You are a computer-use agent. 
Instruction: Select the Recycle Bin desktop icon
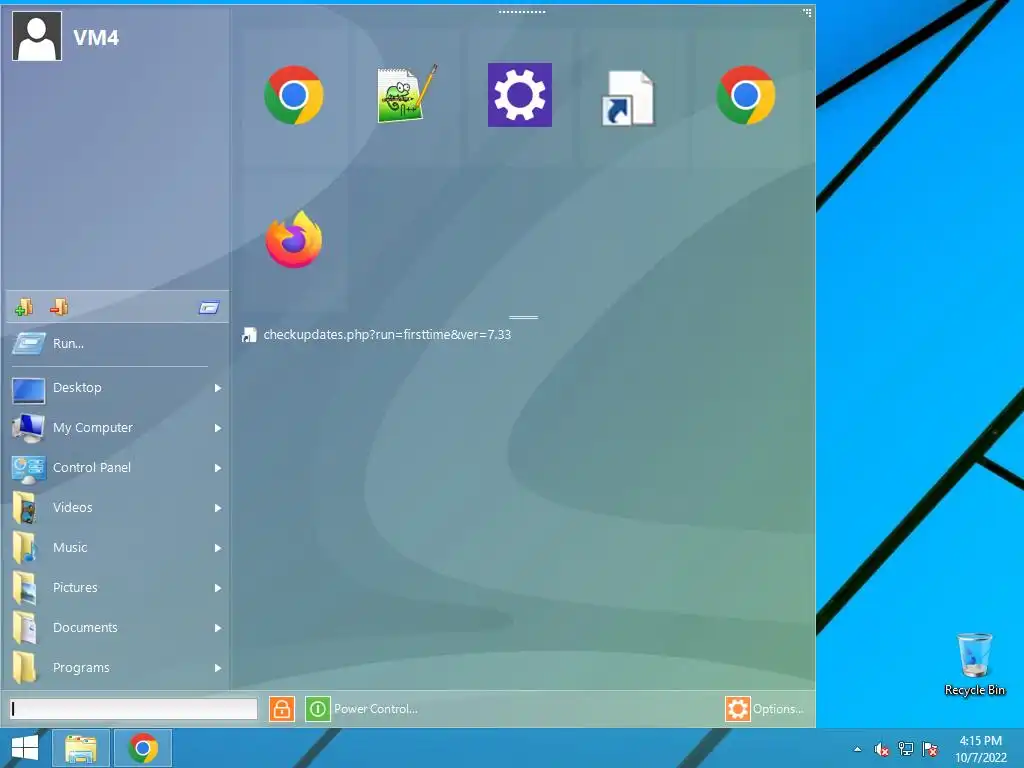coord(974,664)
